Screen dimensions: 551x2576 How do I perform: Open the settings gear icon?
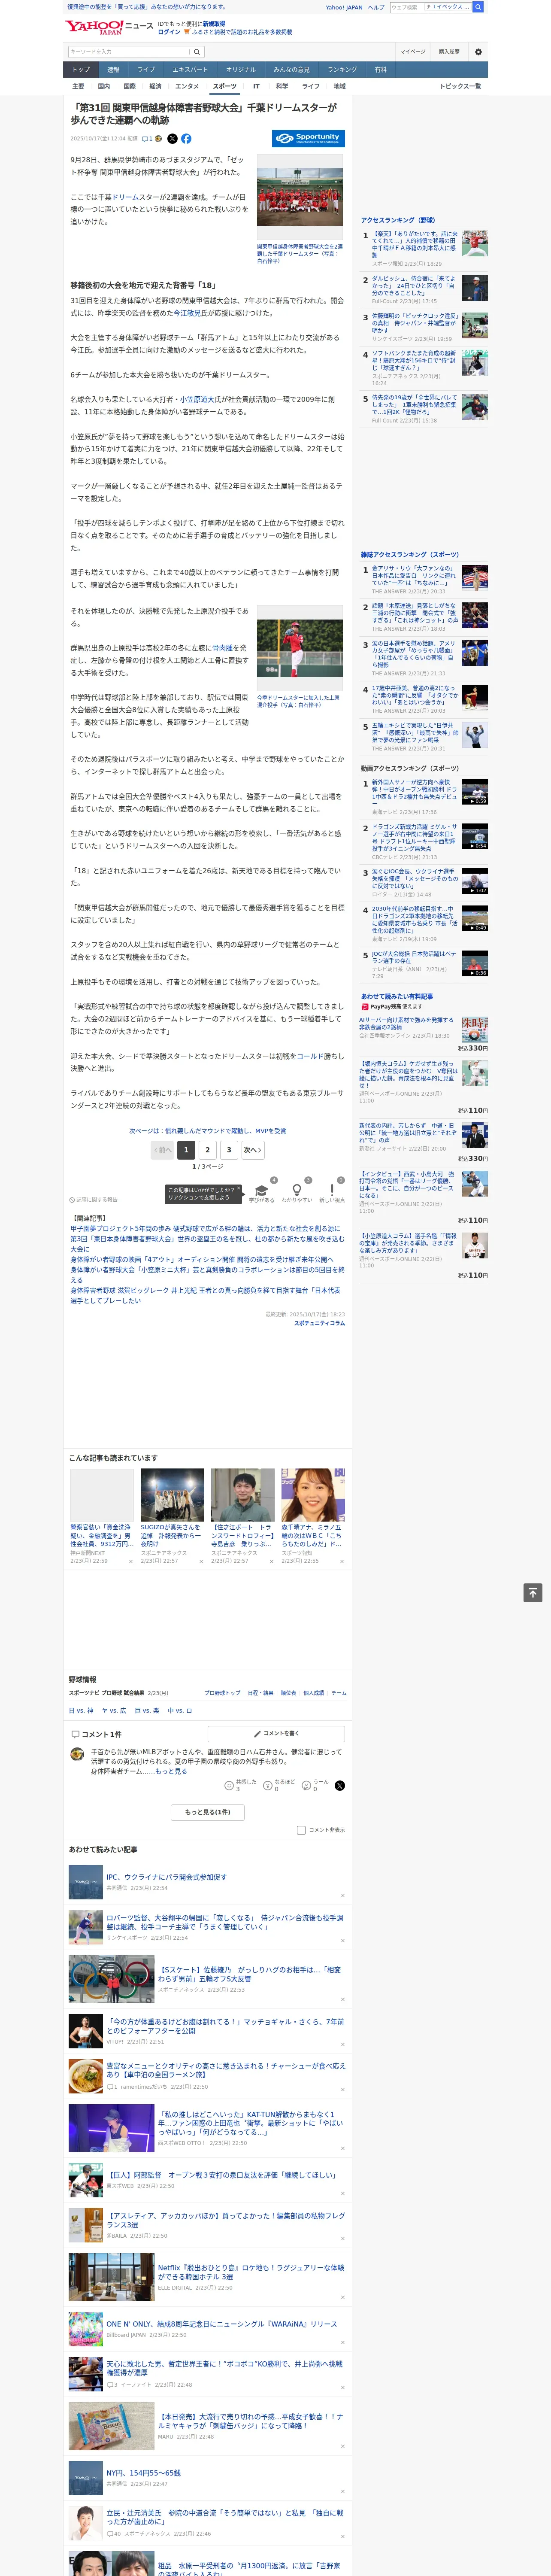[x=478, y=52]
